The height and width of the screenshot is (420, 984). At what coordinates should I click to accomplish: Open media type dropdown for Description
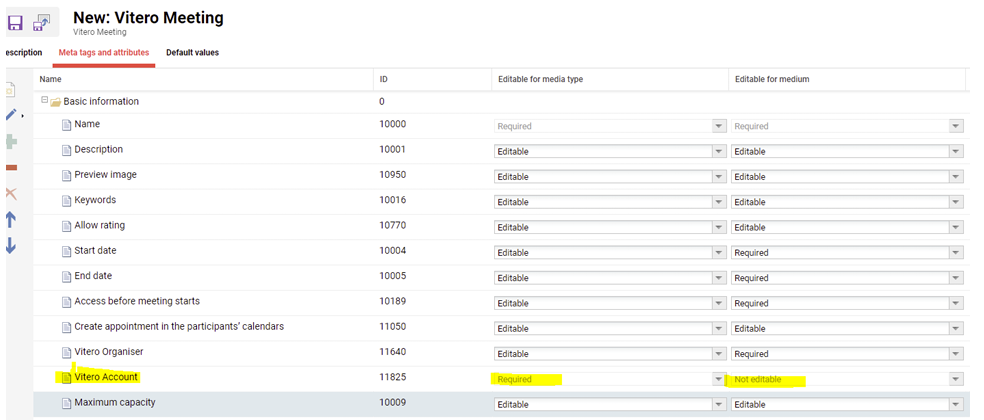click(x=718, y=152)
